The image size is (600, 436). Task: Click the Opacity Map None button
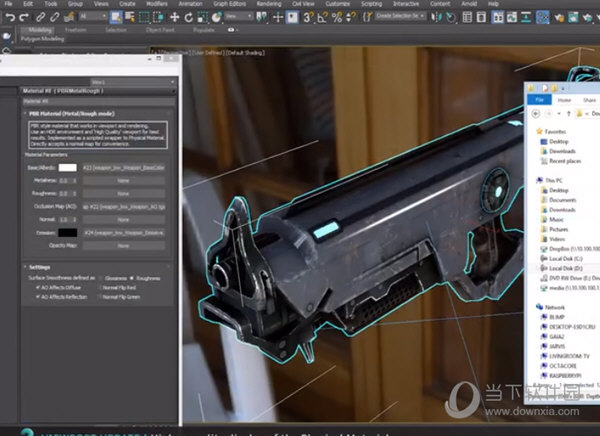coord(123,246)
